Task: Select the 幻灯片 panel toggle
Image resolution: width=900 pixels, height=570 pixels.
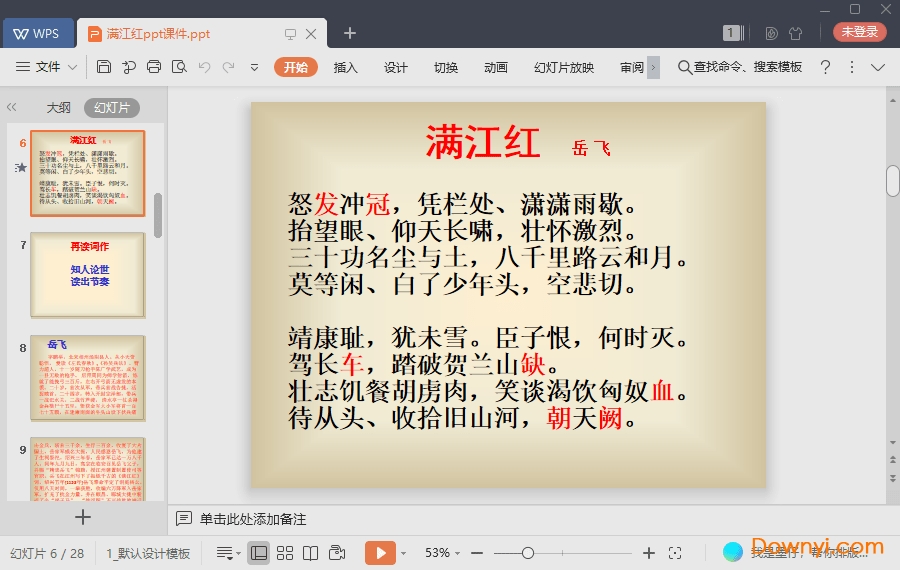Action: pyautogui.click(x=111, y=108)
